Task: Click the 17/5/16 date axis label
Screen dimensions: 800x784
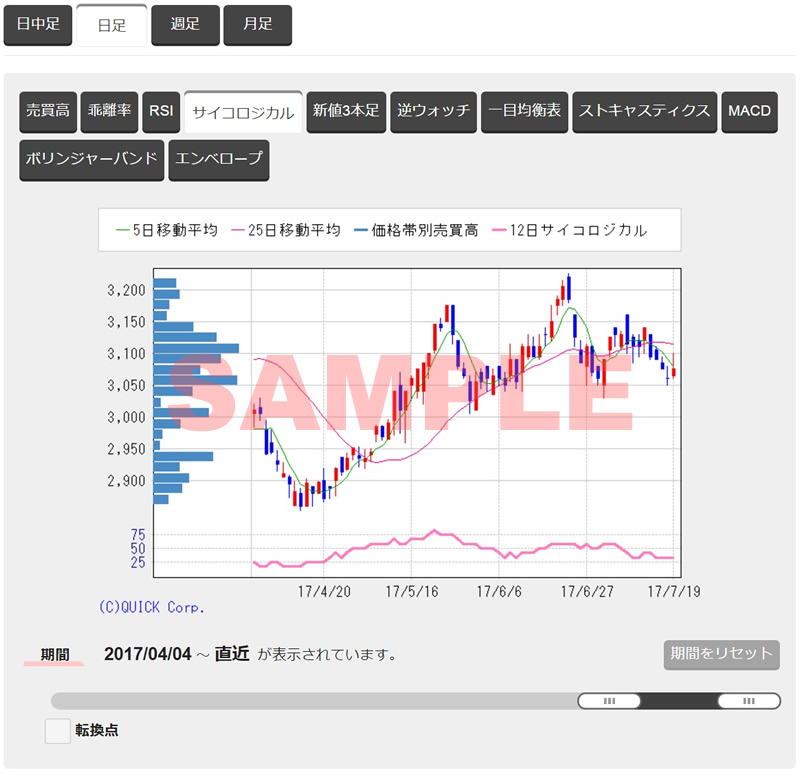Action: click(412, 591)
